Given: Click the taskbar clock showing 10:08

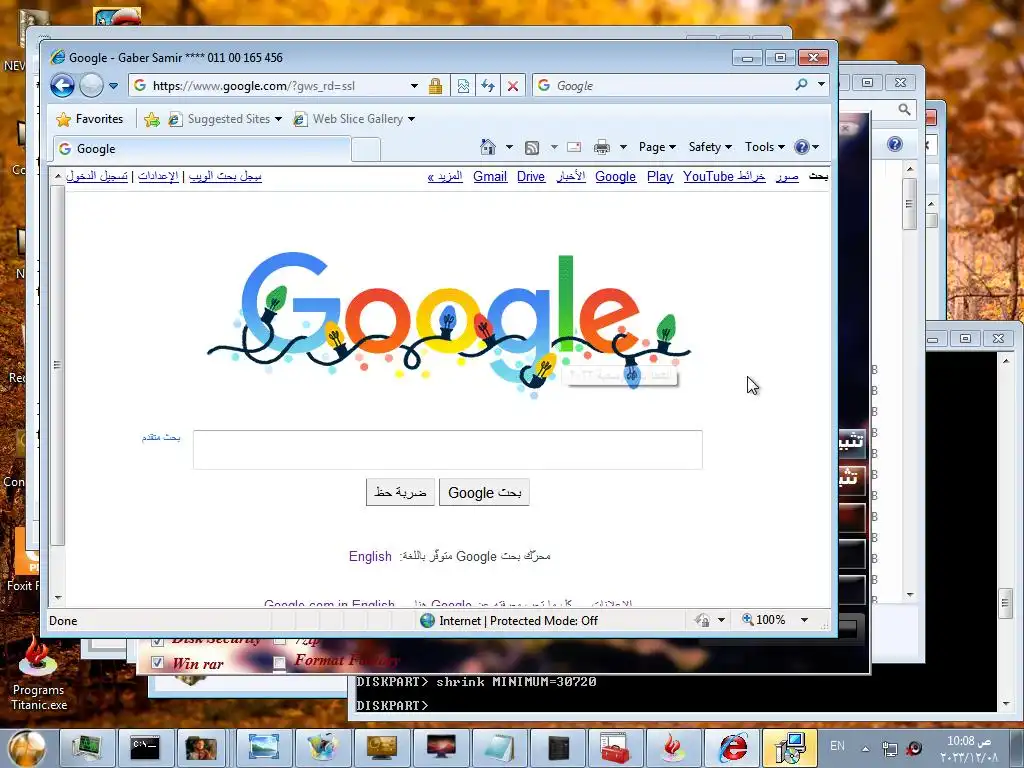Looking at the screenshot, I should 969,749.
